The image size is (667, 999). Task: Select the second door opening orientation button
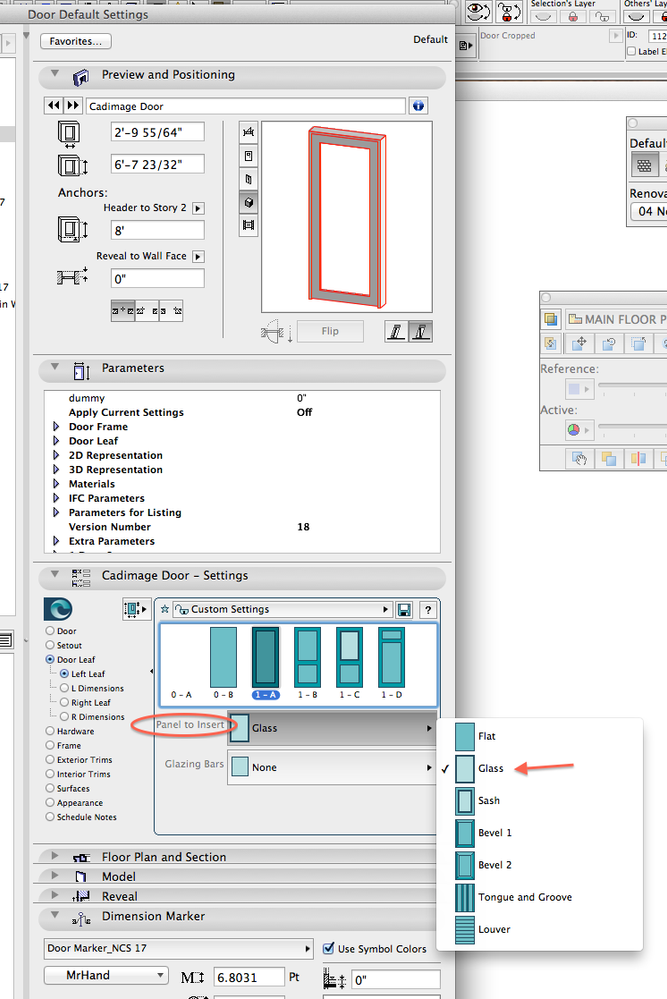[x=420, y=331]
